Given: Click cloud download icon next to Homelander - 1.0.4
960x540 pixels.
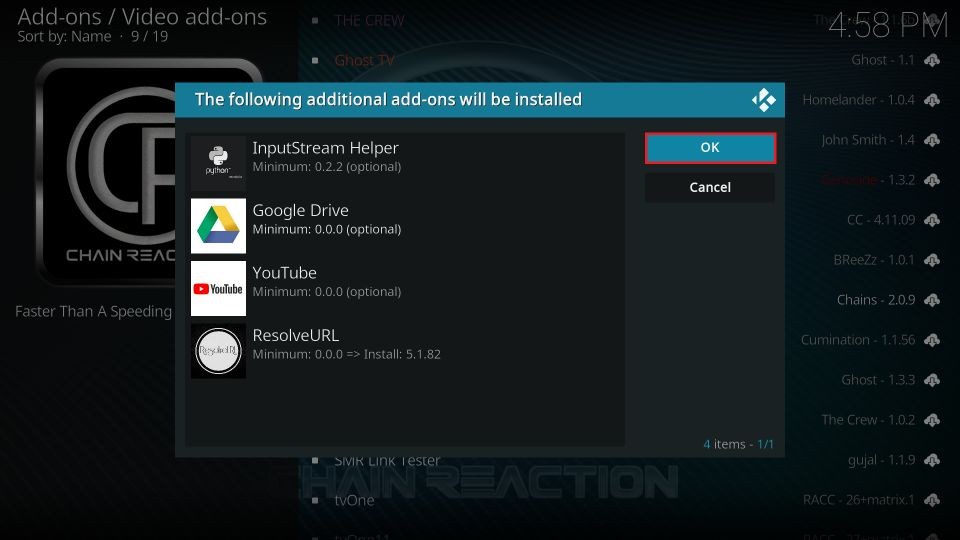Looking at the screenshot, I should (932, 100).
